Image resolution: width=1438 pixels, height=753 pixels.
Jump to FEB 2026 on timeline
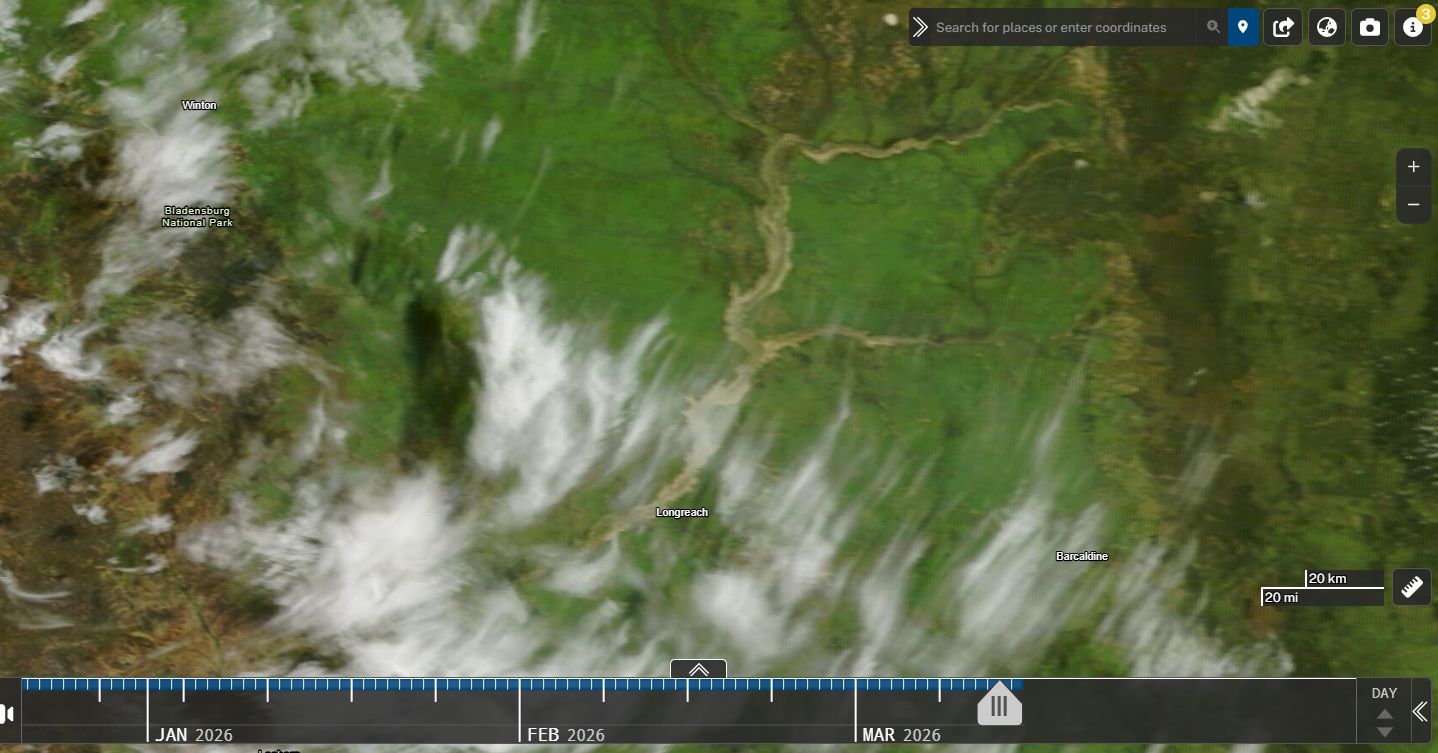[567, 735]
